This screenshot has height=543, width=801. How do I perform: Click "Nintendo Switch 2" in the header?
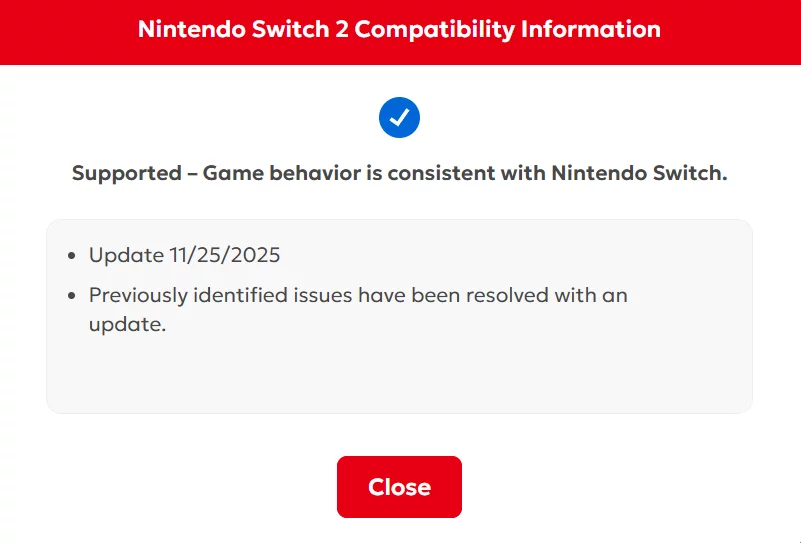[243, 28]
